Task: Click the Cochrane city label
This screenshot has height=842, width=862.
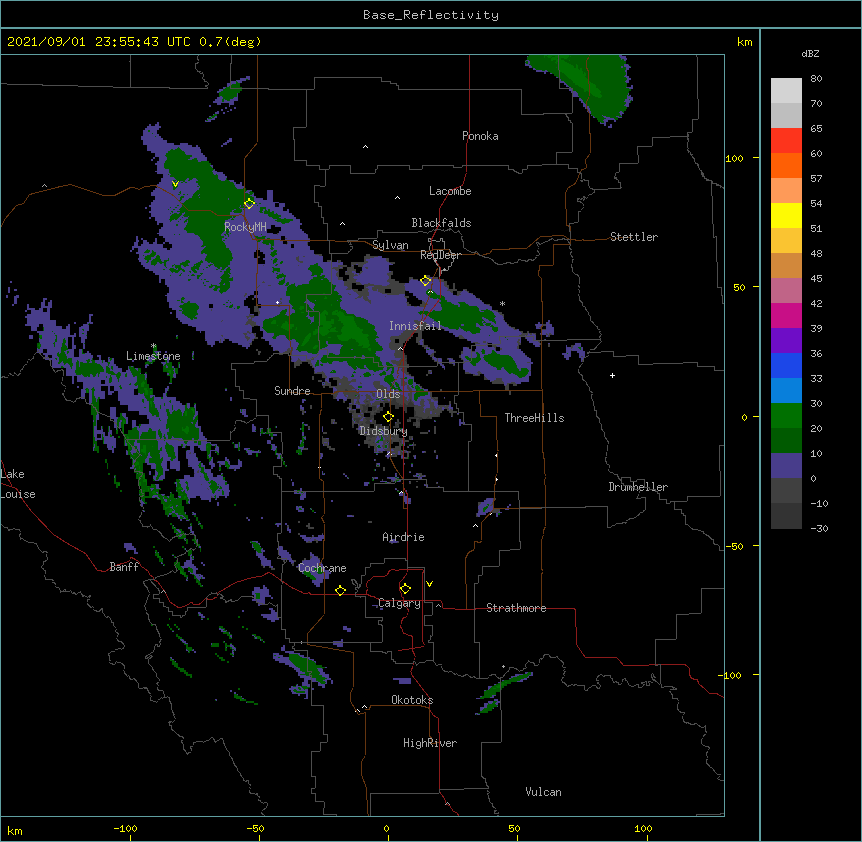Action: point(322,568)
